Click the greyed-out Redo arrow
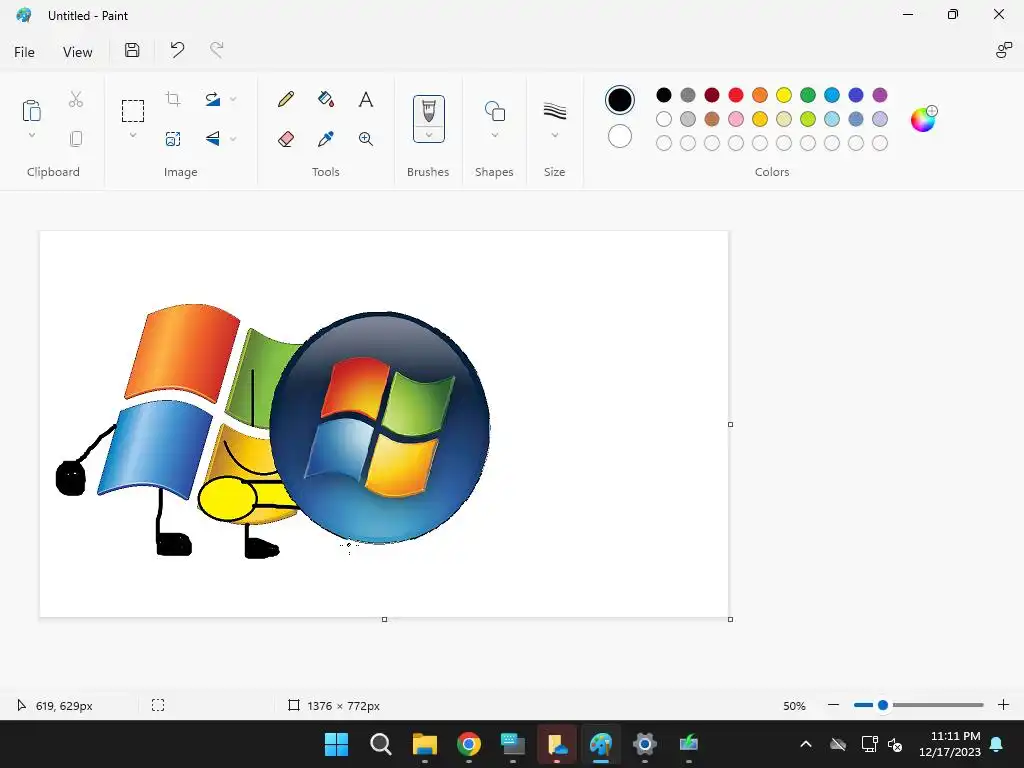Screen dimensions: 1024x768 click(x=216, y=50)
